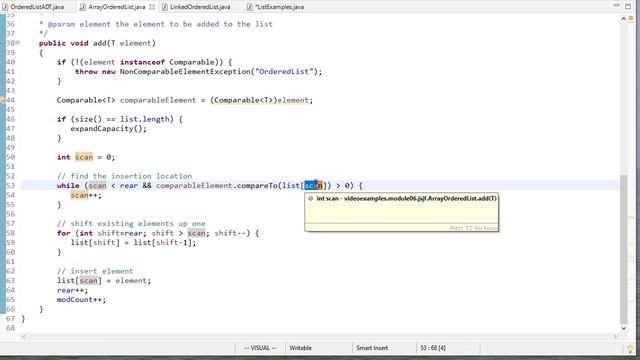Click the '53 : 68 [4]' cursor position indicator
The height and width of the screenshot is (360, 640).
[x=433, y=348]
